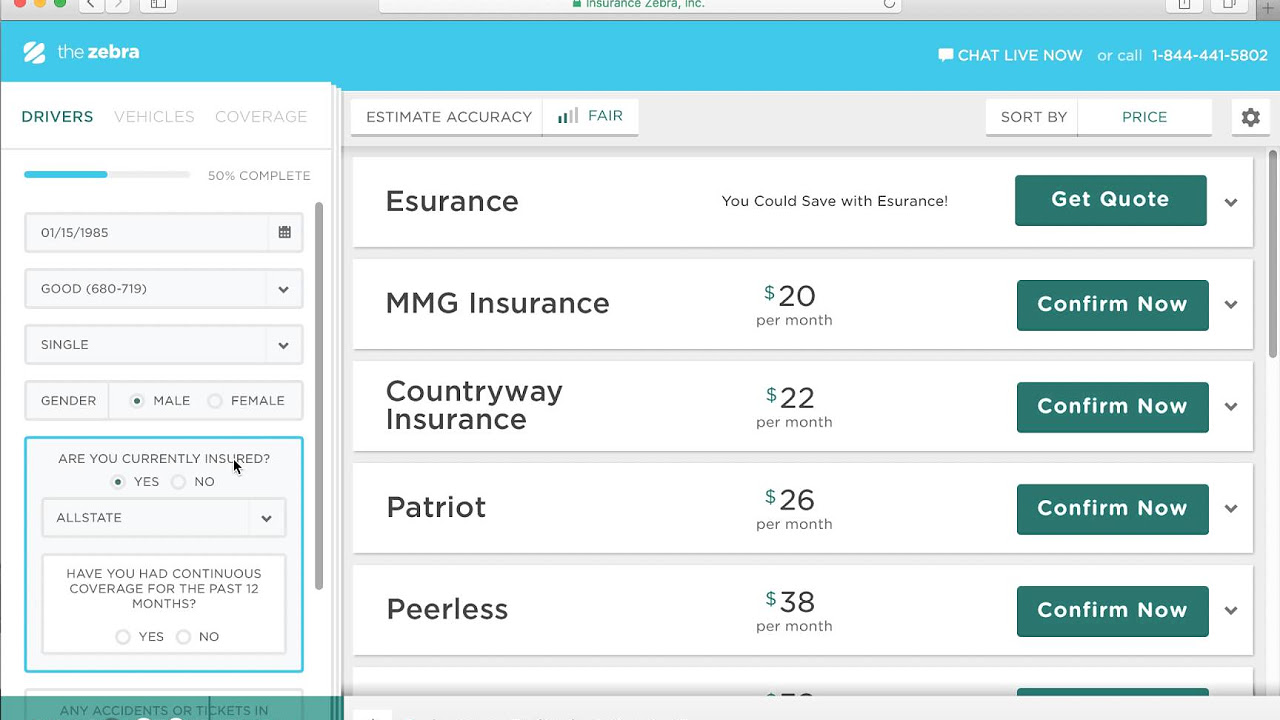The image size is (1280, 720).
Task: Switch to the Drivers tab
Action: 57,117
